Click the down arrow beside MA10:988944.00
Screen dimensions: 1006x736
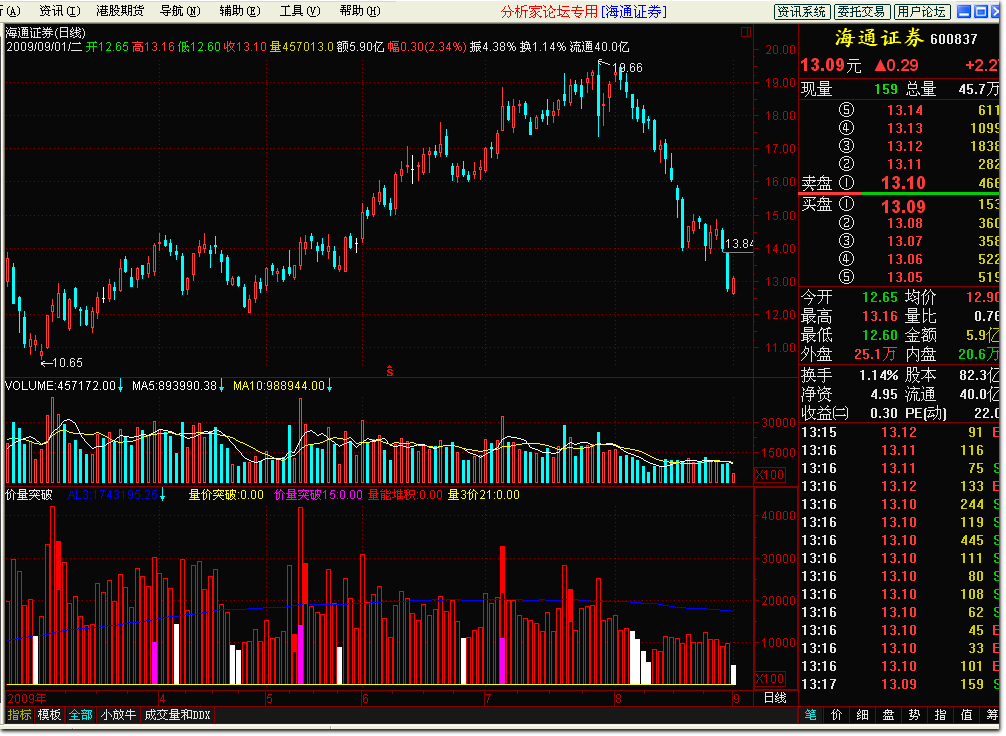pyautogui.click(x=329, y=386)
